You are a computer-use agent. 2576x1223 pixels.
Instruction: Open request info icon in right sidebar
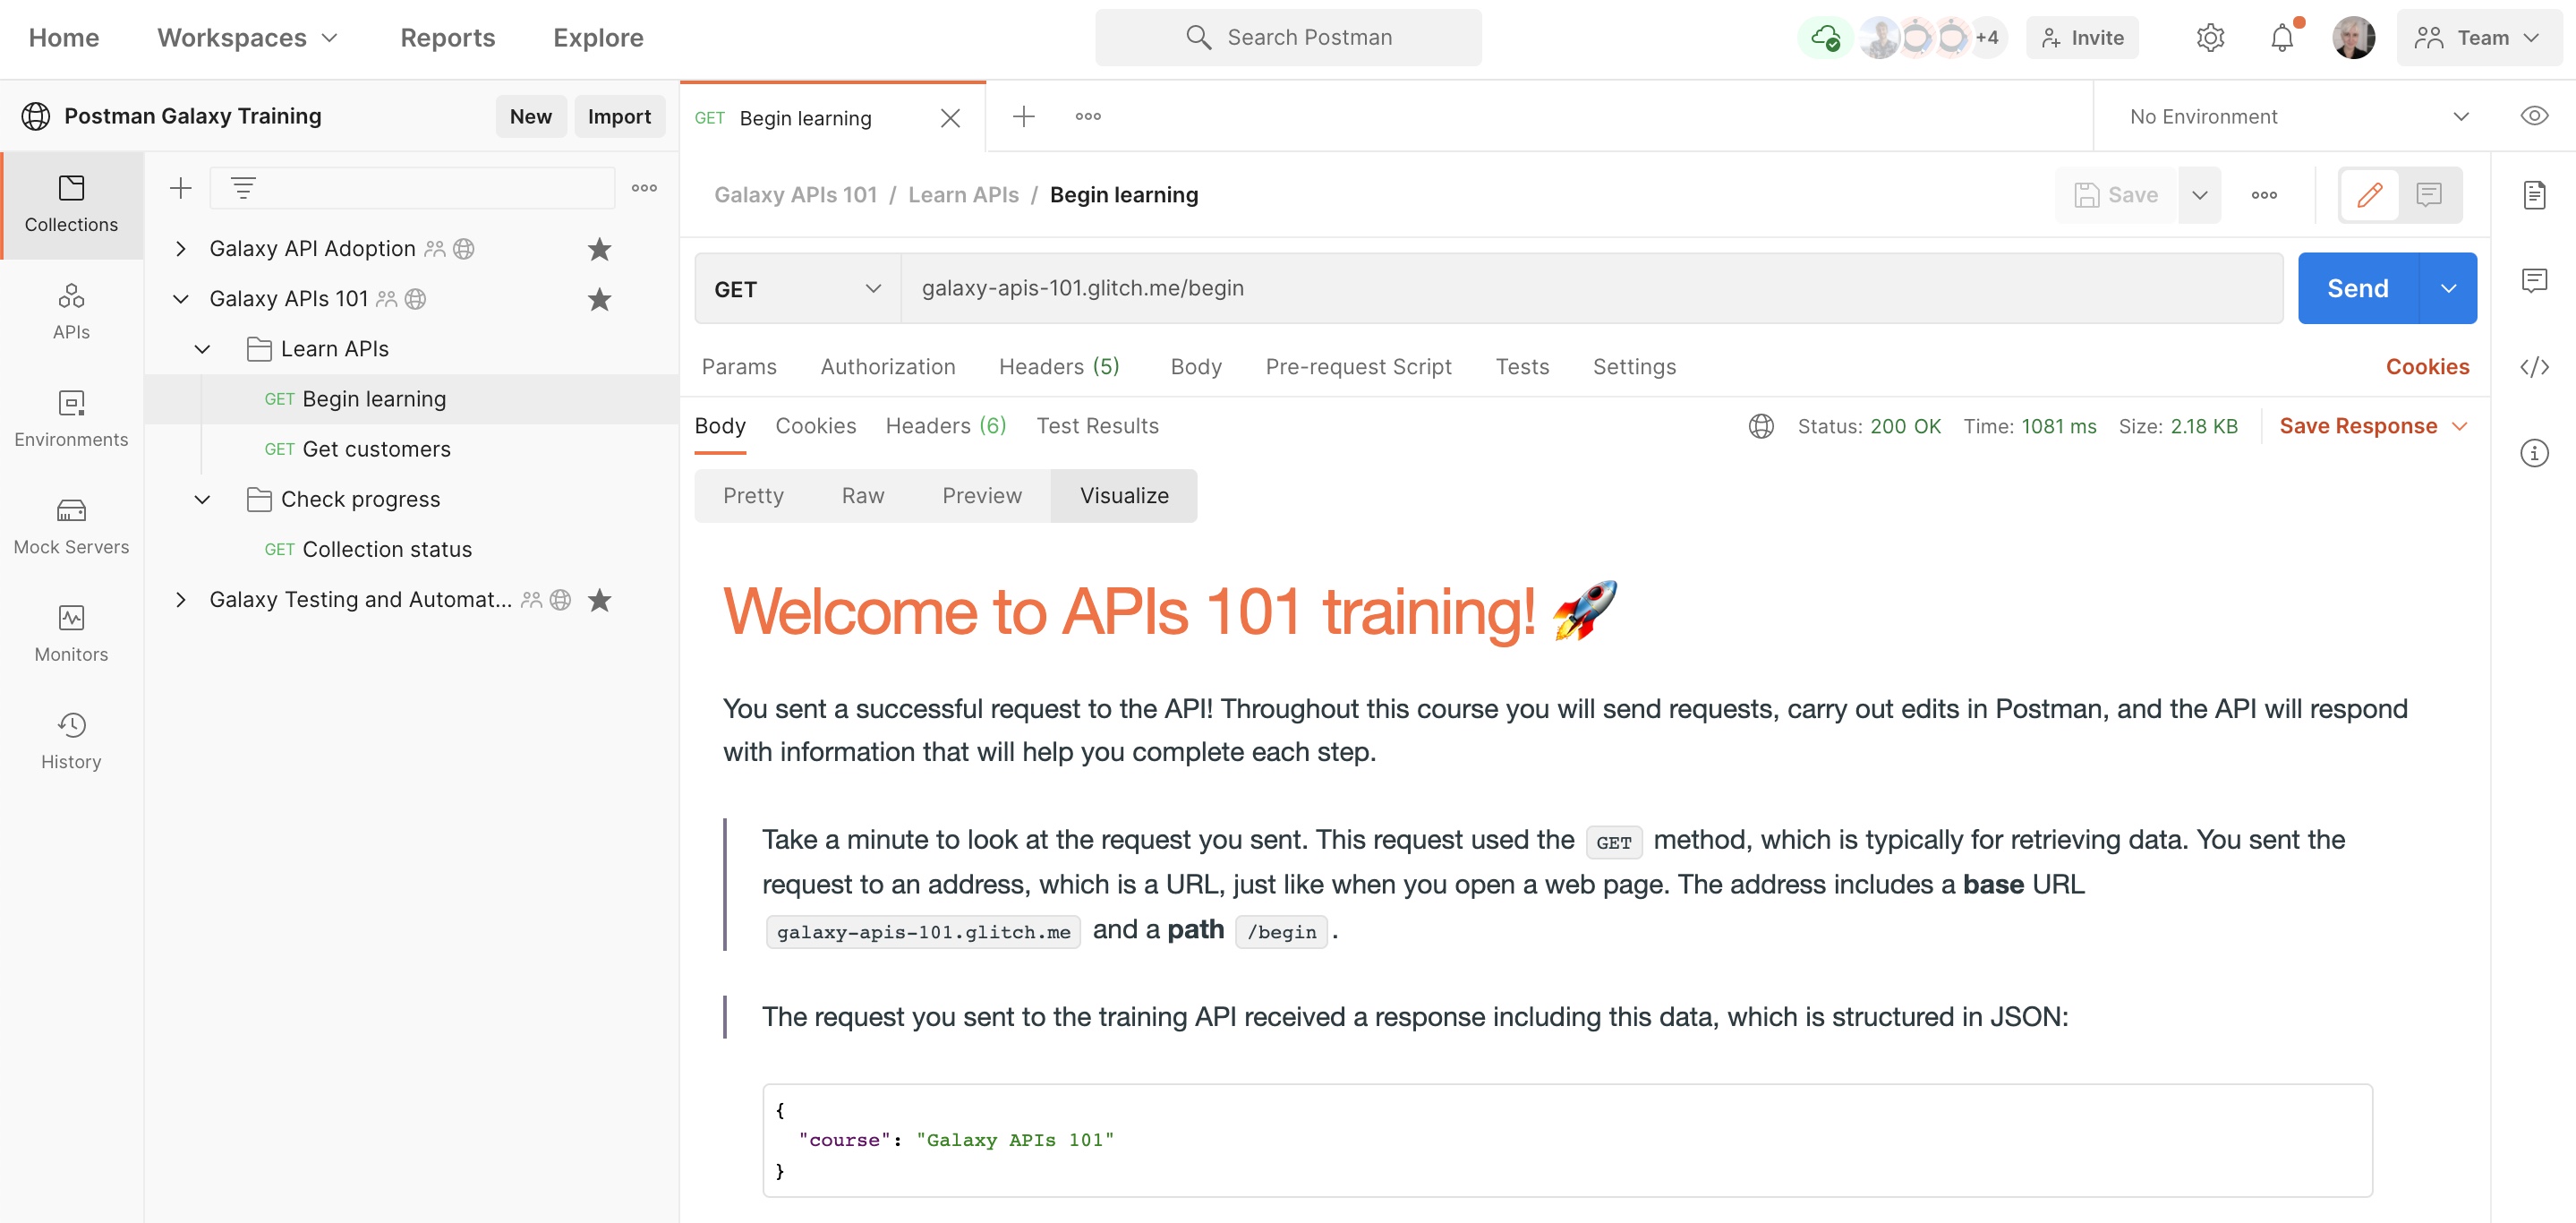pyautogui.click(x=2533, y=453)
